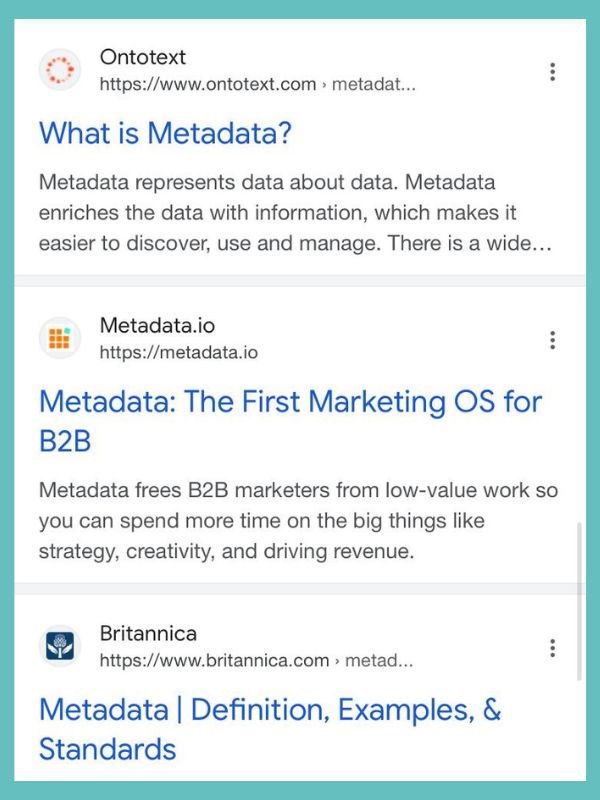
Task: Open three-dot menu for Ontotext result
Action: (x=552, y=72)
